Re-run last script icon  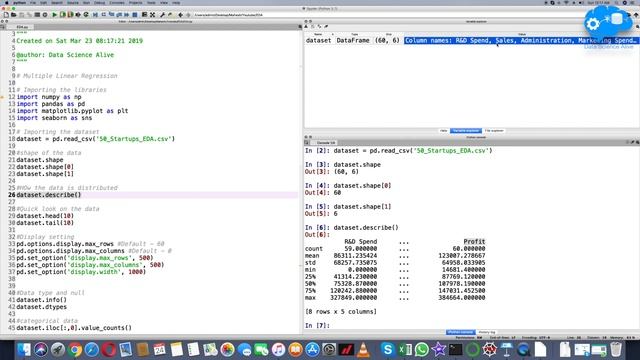[86, 15]
